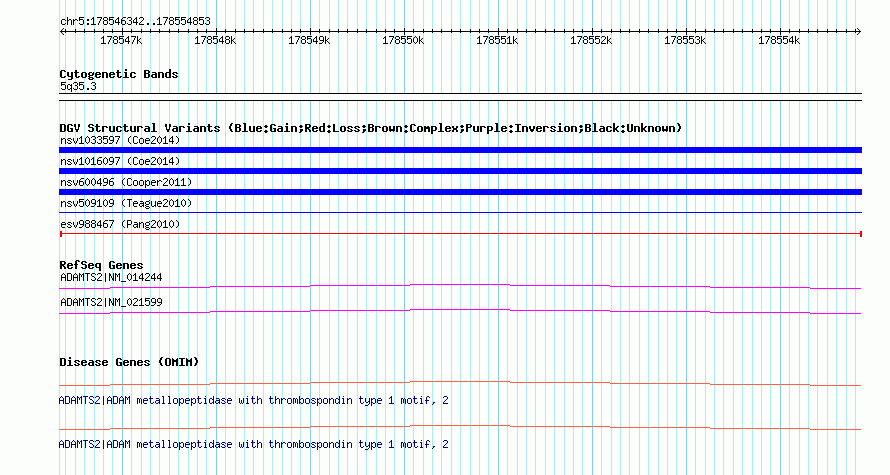Viewport: 890px width, 475px height.
Task: Click the lower orange OMIM gene line
Action: point(460,427)
